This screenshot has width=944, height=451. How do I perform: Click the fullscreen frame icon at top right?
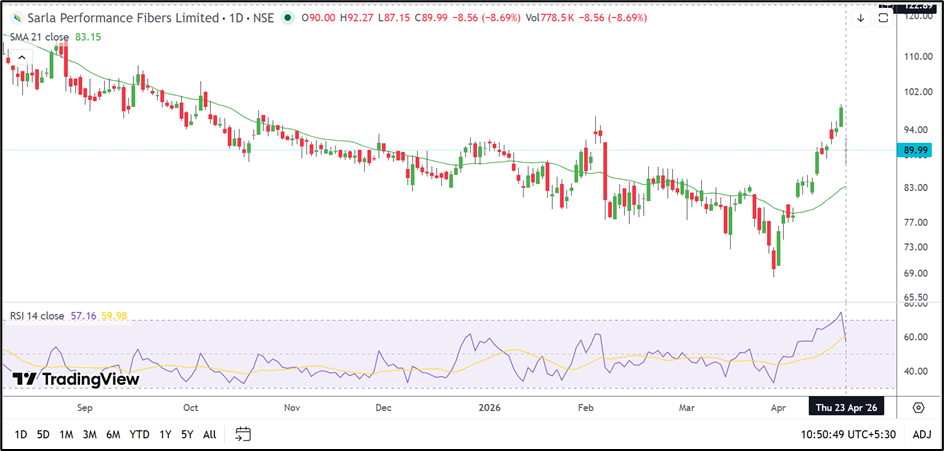click(883, 18)
